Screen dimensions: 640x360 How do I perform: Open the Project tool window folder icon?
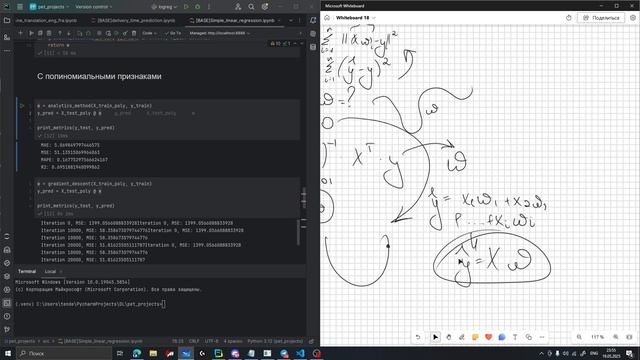point(7,20)
